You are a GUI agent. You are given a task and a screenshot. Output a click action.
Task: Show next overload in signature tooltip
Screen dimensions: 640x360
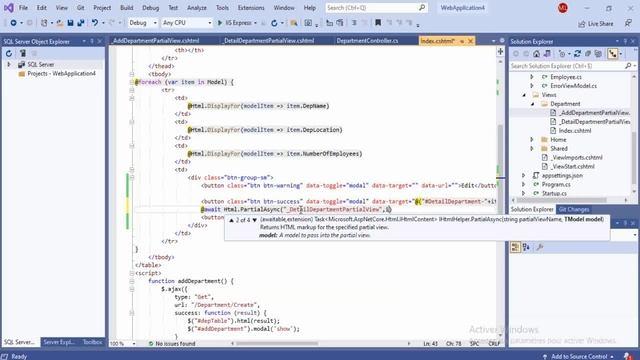tap(255, 220)
